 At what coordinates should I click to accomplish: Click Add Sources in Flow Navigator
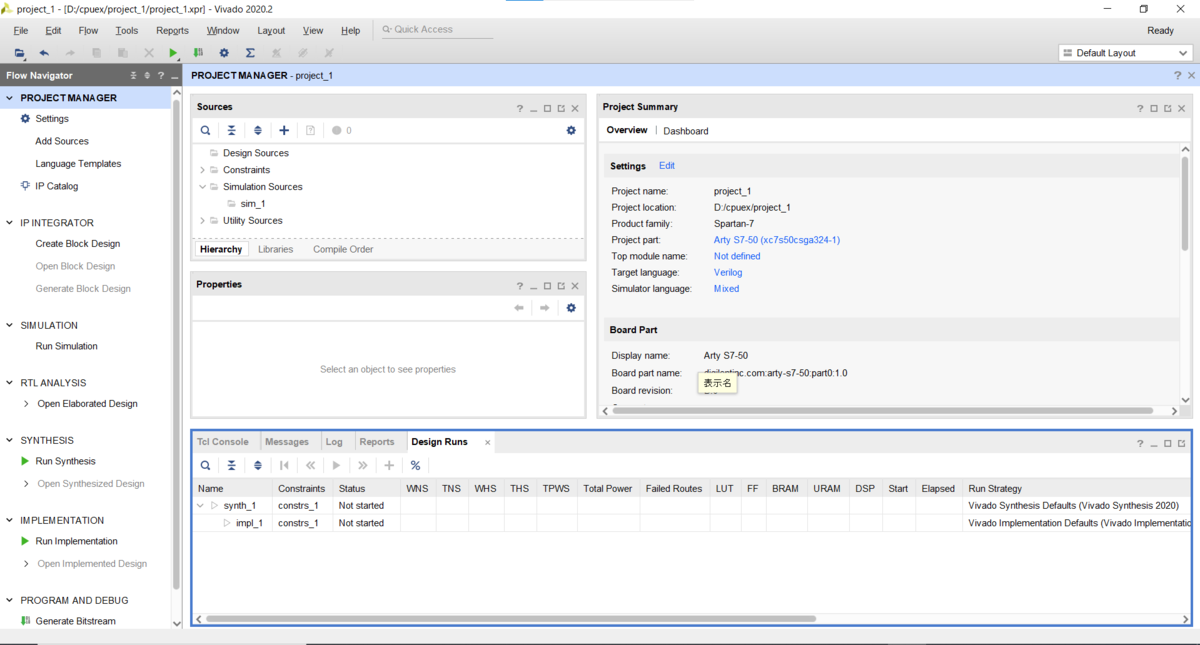coord(62,141)
